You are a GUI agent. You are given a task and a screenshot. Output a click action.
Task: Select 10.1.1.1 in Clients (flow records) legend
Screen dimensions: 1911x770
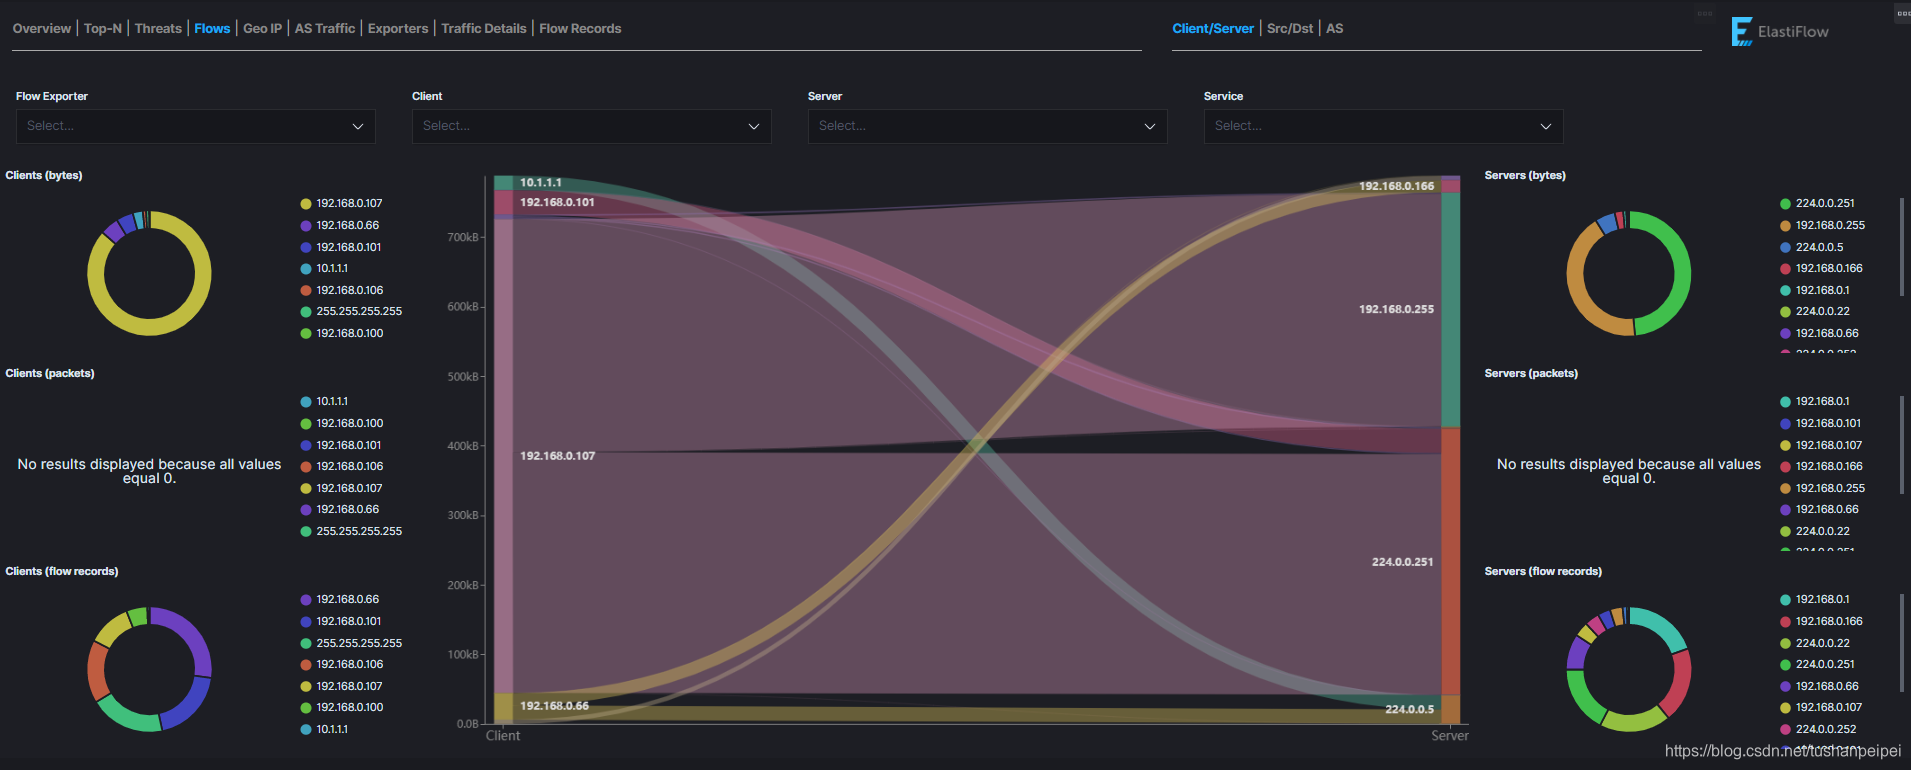point(324,730)
